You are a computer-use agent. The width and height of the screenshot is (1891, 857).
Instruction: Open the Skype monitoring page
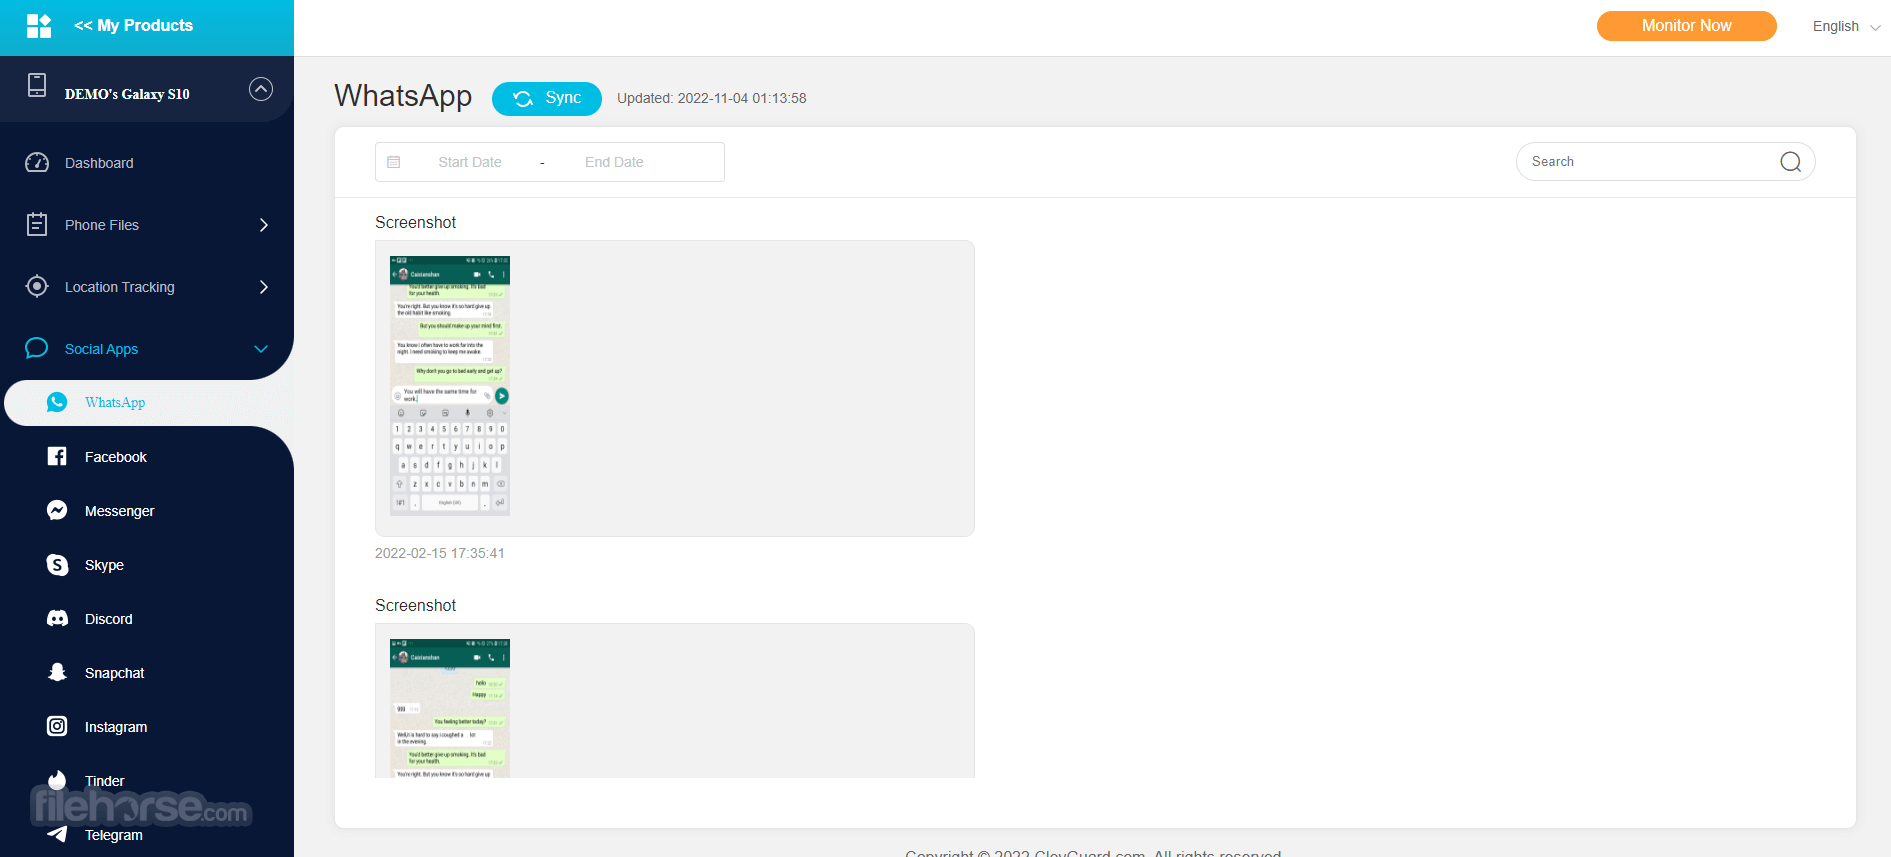point(104,565)
